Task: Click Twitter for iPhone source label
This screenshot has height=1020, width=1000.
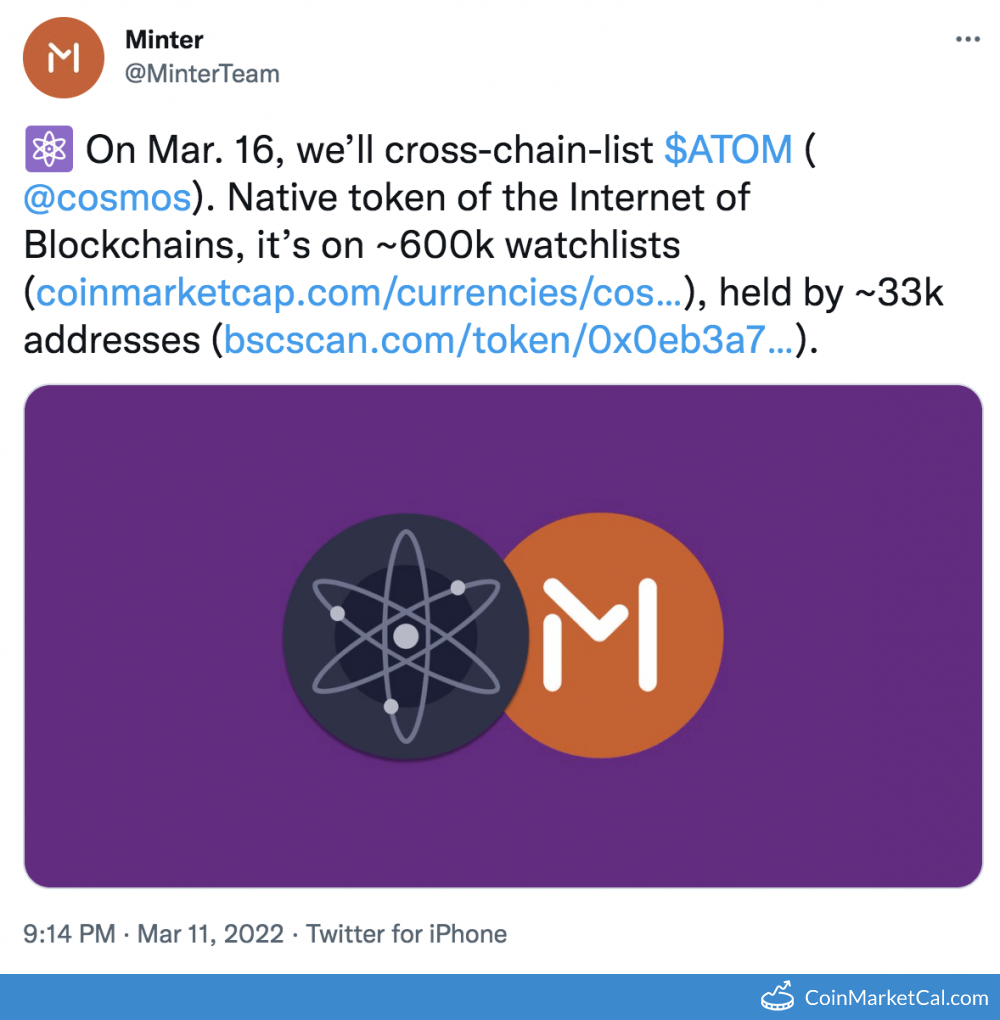Action: pyautogui.click(x=408, y=933)
